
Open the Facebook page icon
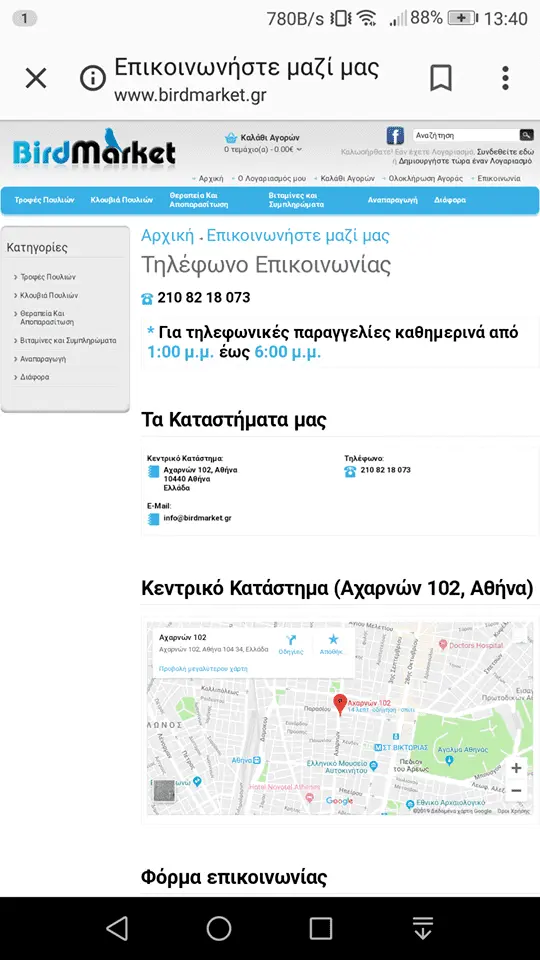point(395,136)
